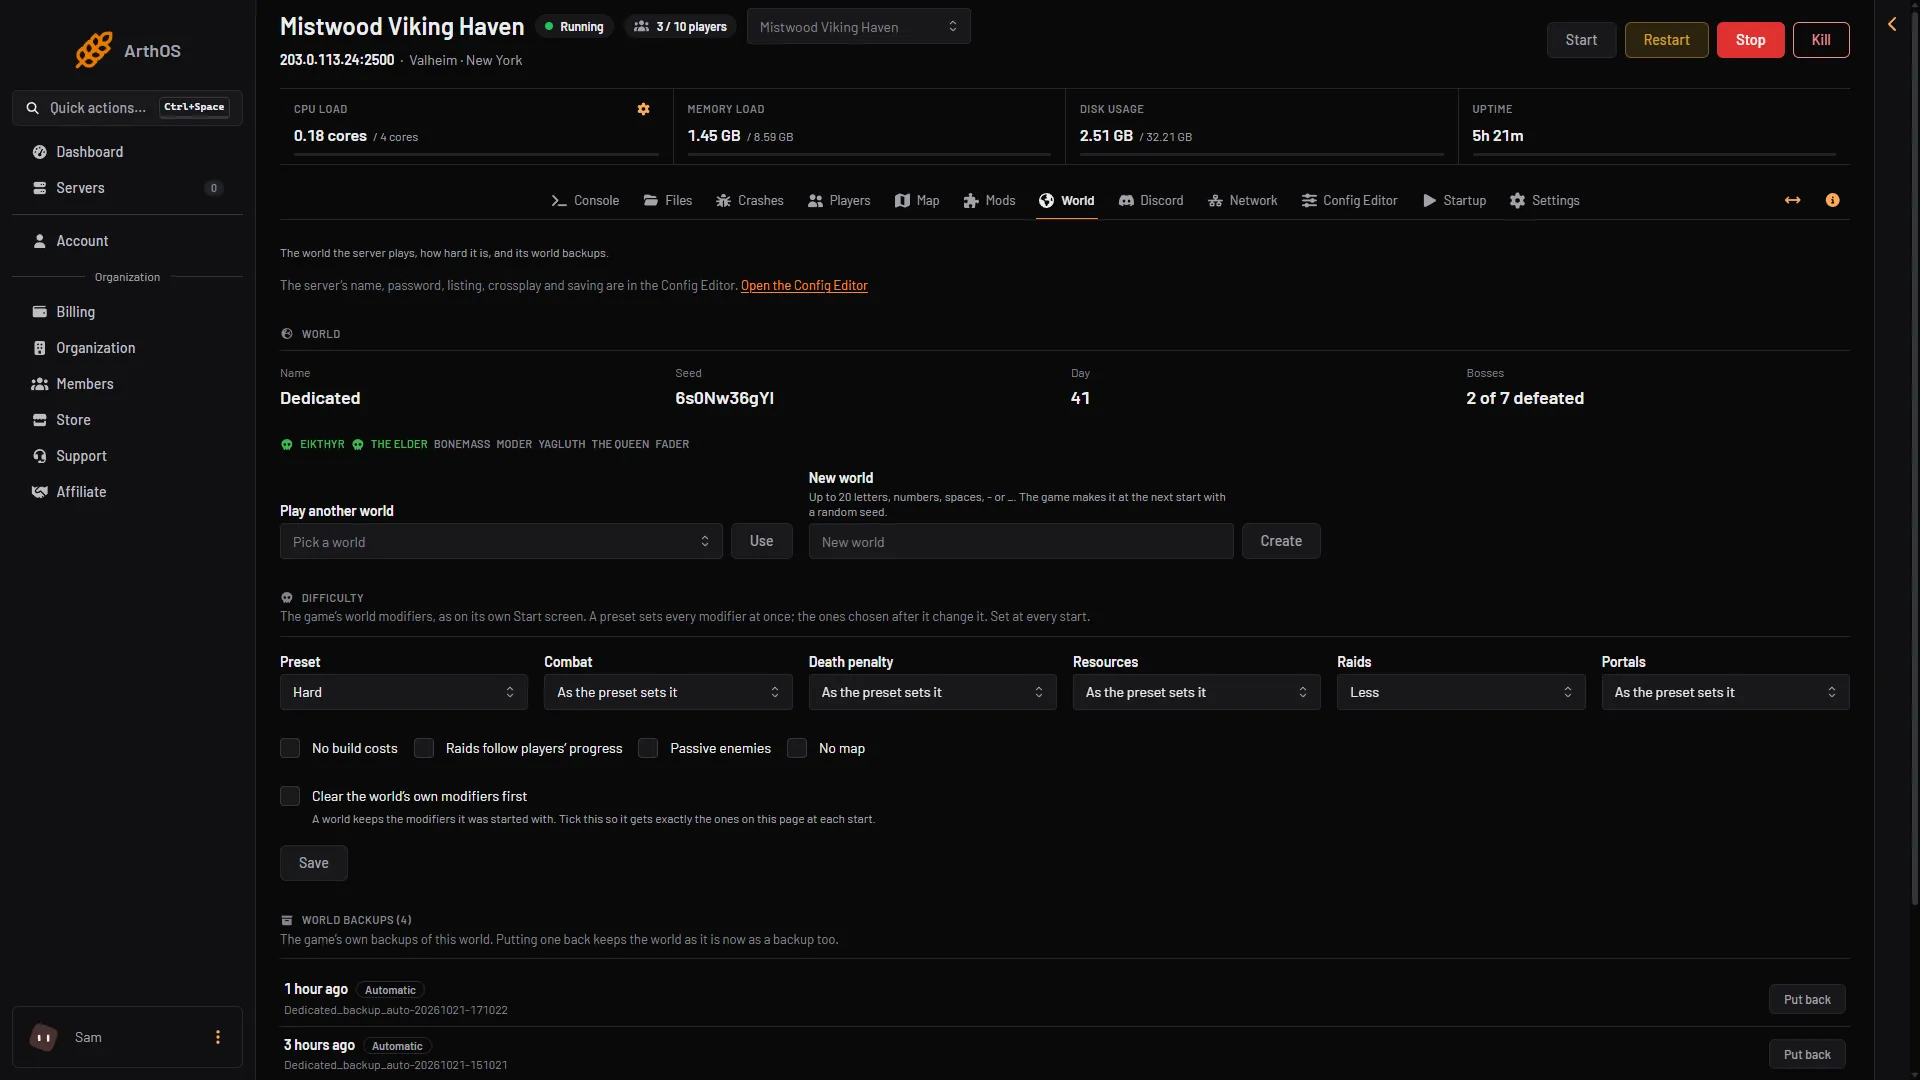This screenshot has width=1920, height=1080.
Task: Click the orange info circle icon
Action: [x=1832, y=200]
